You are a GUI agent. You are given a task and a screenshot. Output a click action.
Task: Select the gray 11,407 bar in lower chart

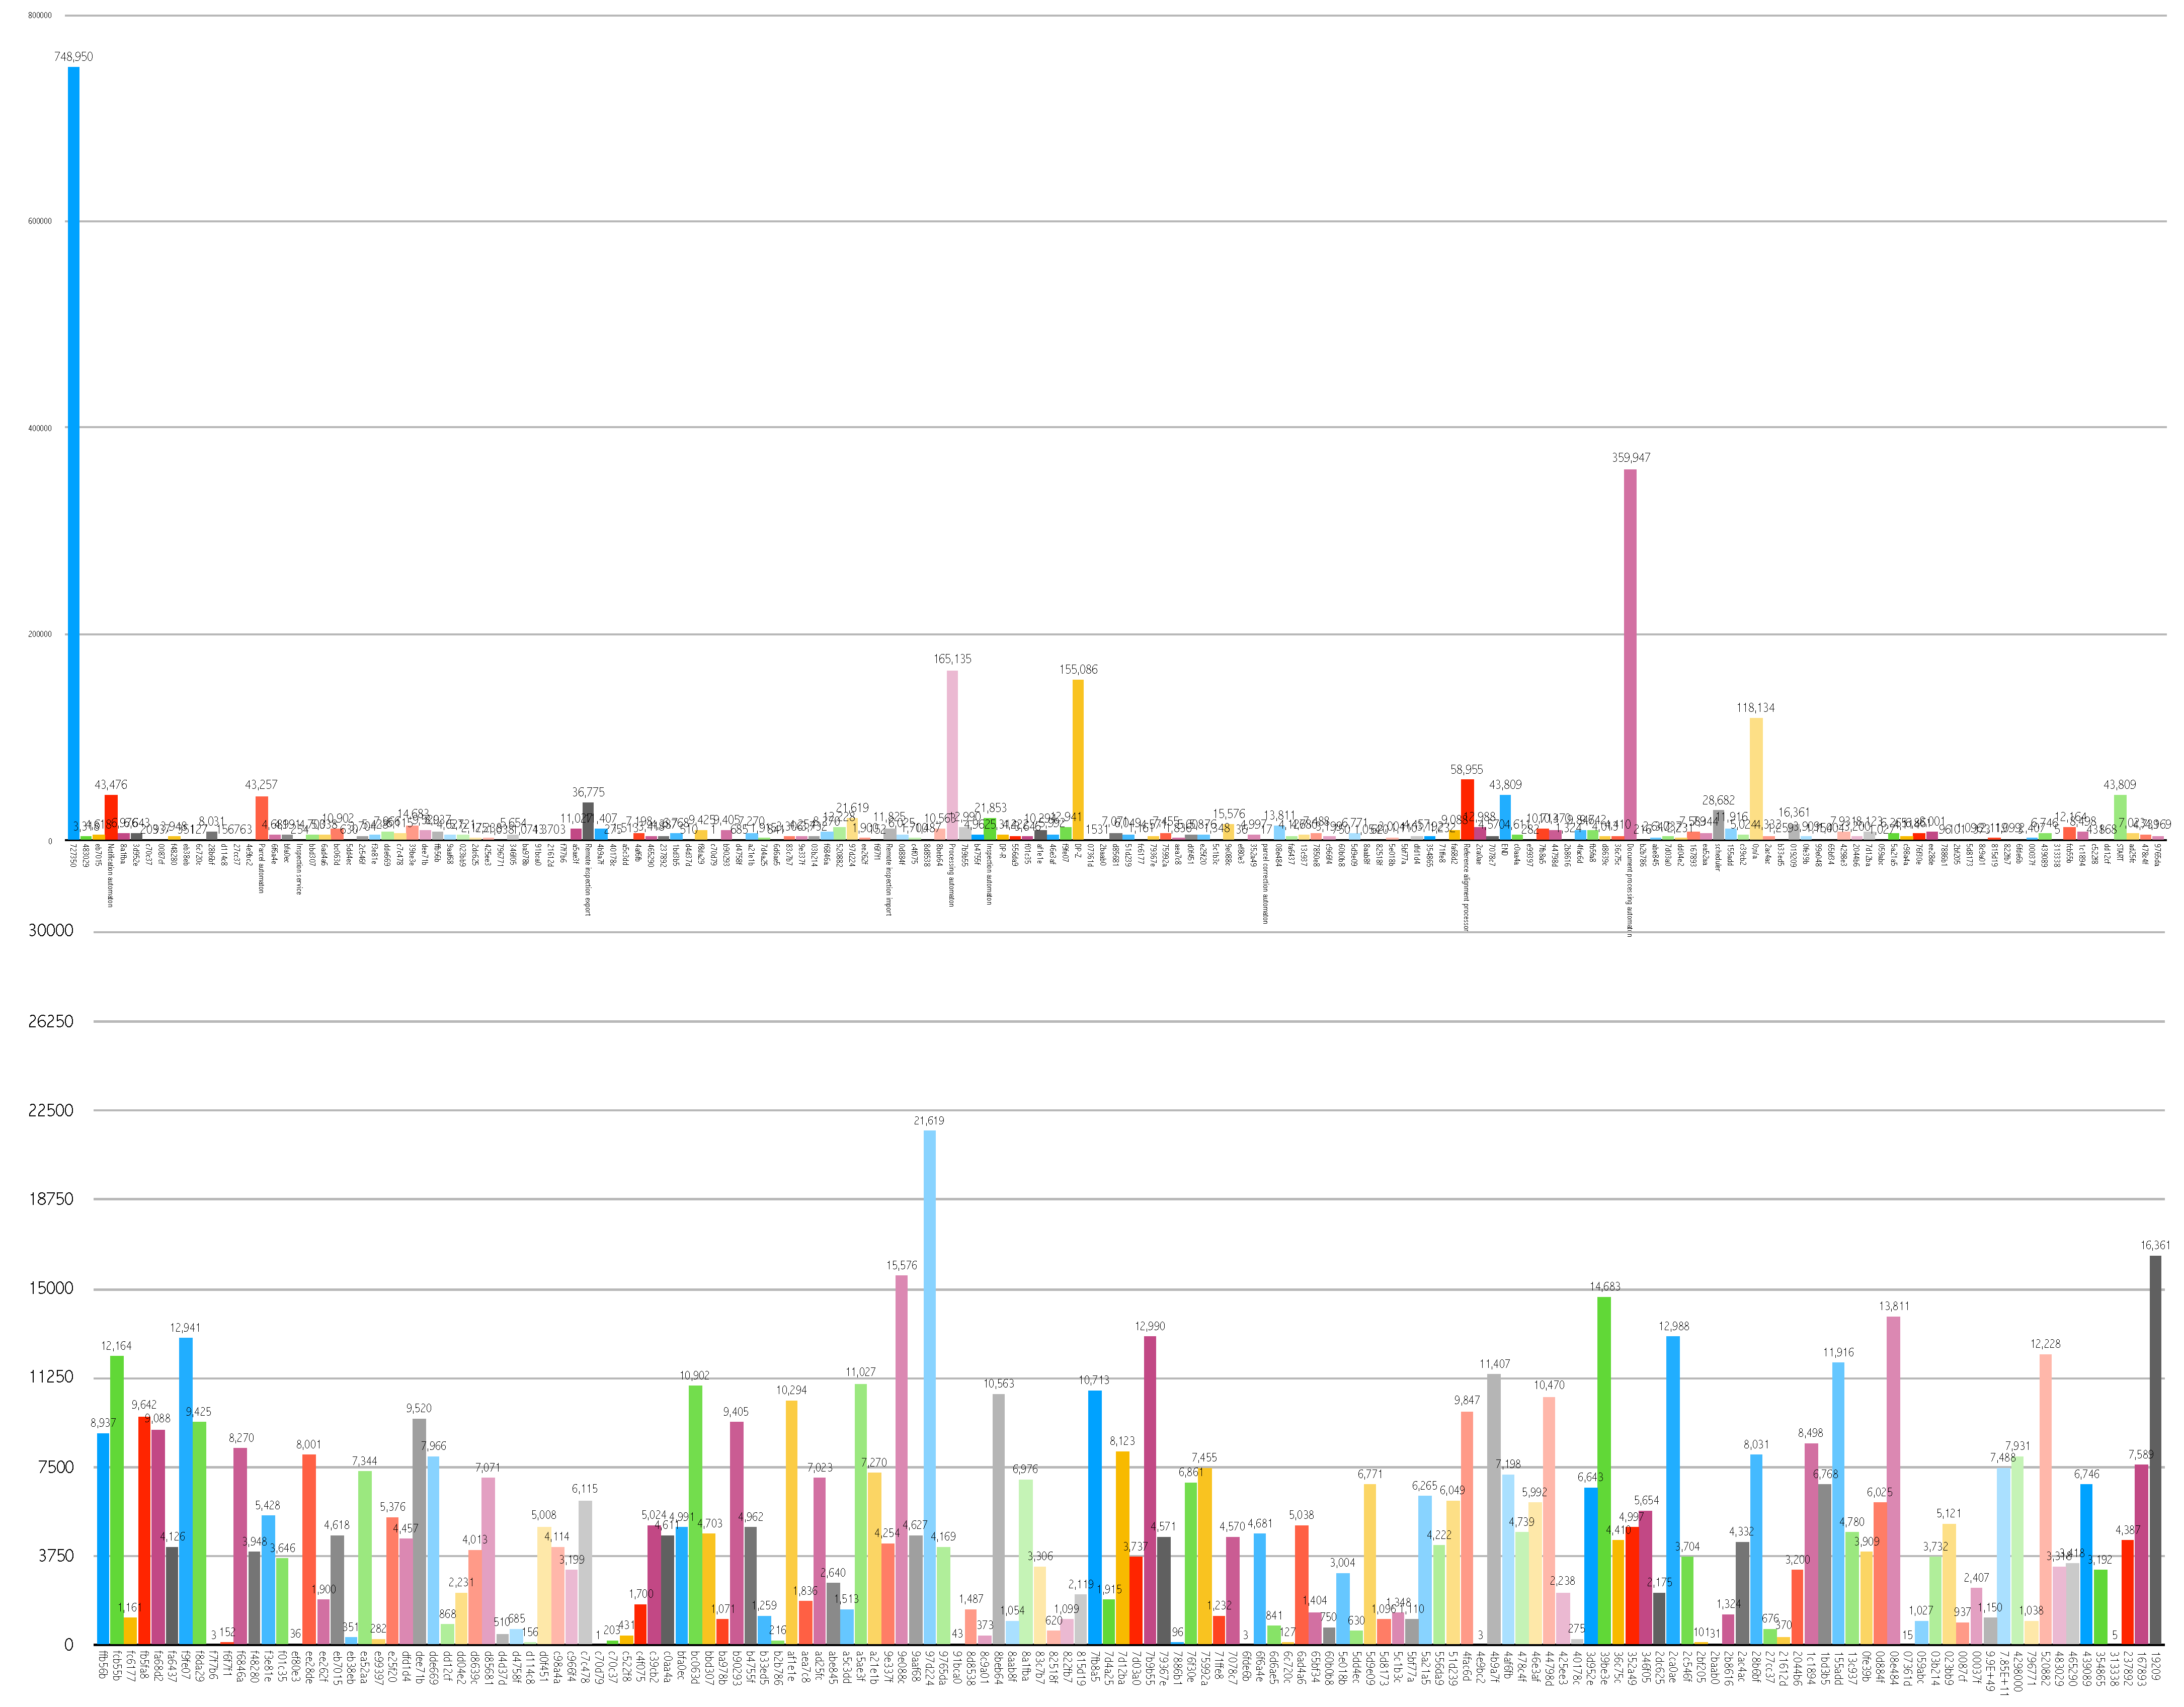[1494, 1510]
